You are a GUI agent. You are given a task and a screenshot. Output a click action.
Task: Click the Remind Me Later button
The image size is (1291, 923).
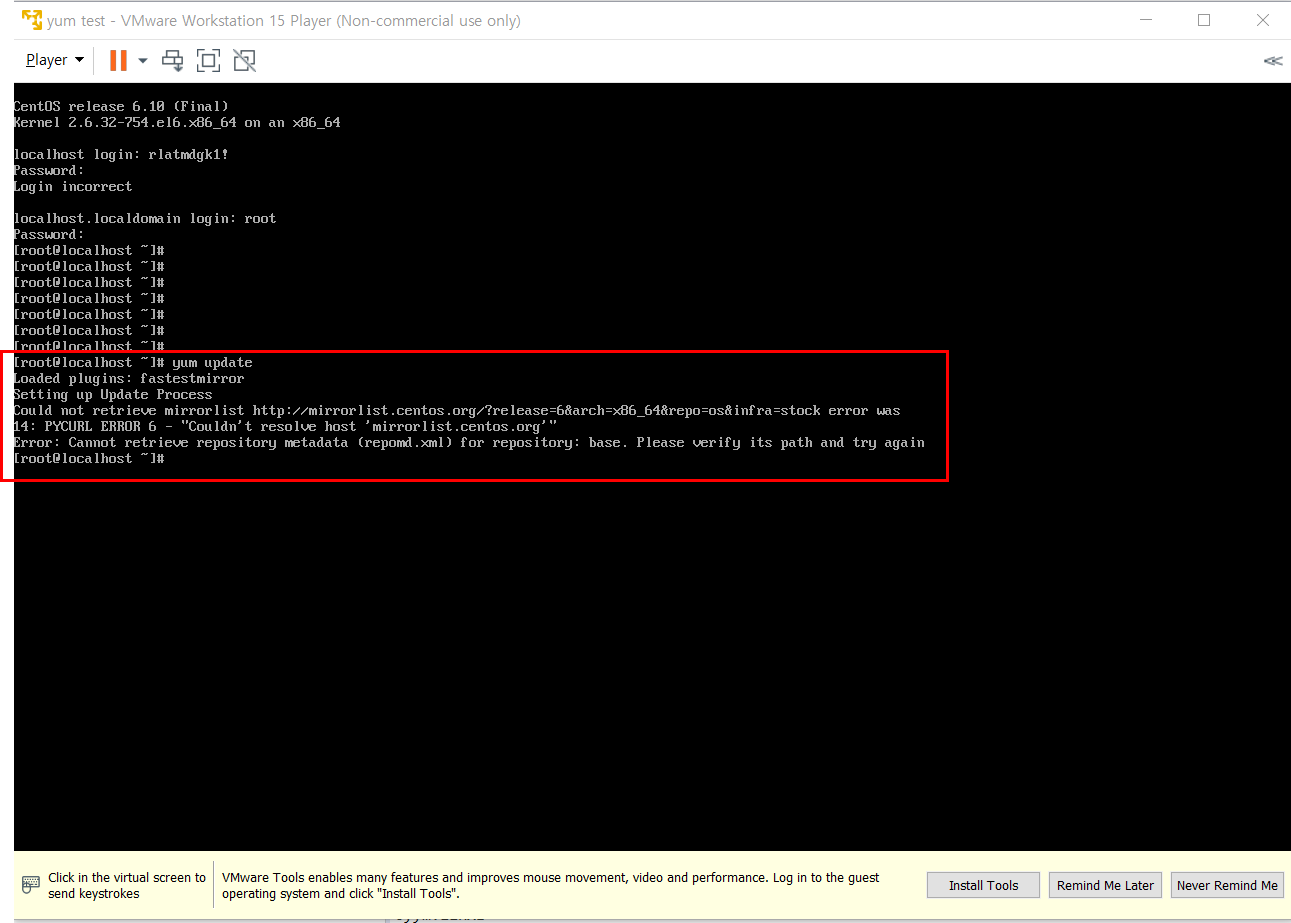click(x=1105, y=885)
